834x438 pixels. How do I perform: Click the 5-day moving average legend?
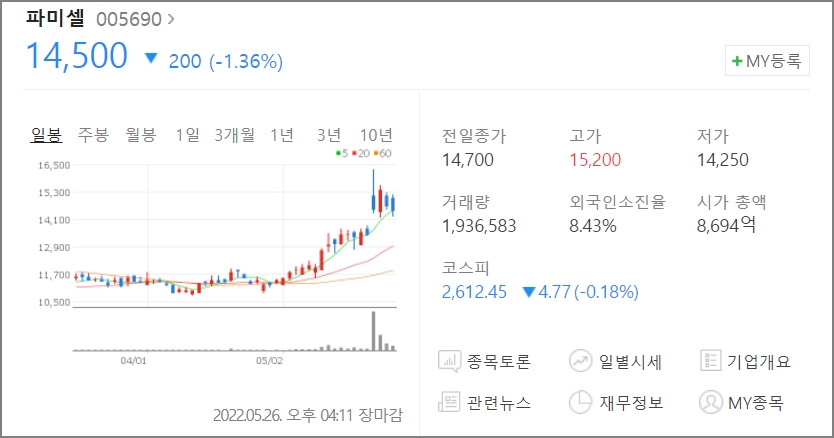[343, 153]
